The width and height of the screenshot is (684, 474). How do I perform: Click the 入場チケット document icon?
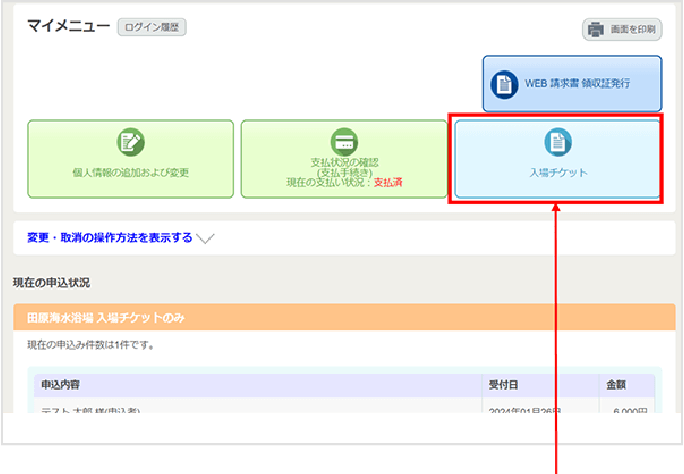click(x=558, y=142)
